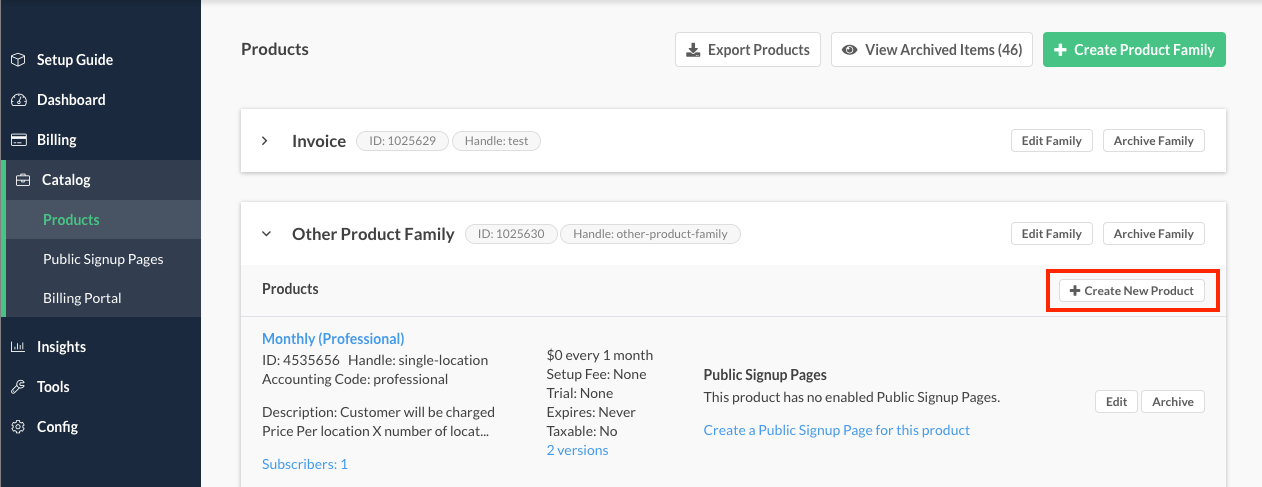Click the Billing credit card icon
The height and width of the screenshot is (487, 1262).
click(18, 140)
